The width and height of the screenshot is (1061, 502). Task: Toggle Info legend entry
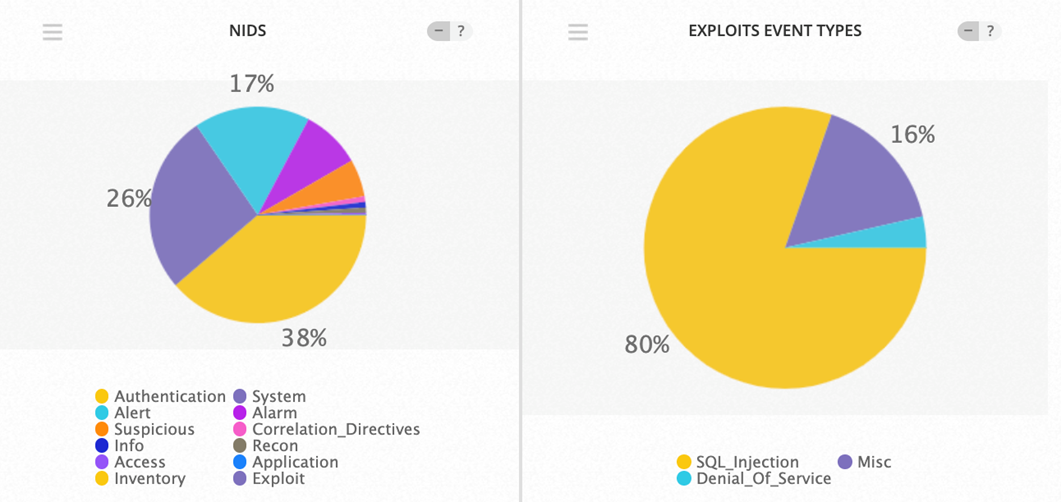120,446
